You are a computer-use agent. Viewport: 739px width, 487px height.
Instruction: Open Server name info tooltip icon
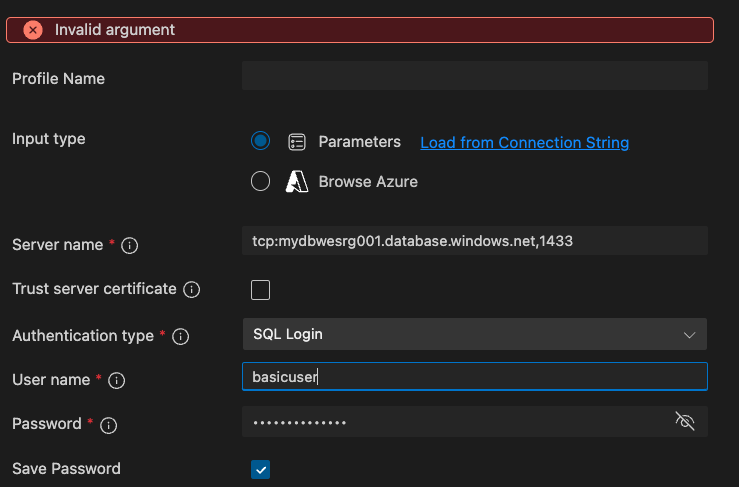tap(130, 246)
